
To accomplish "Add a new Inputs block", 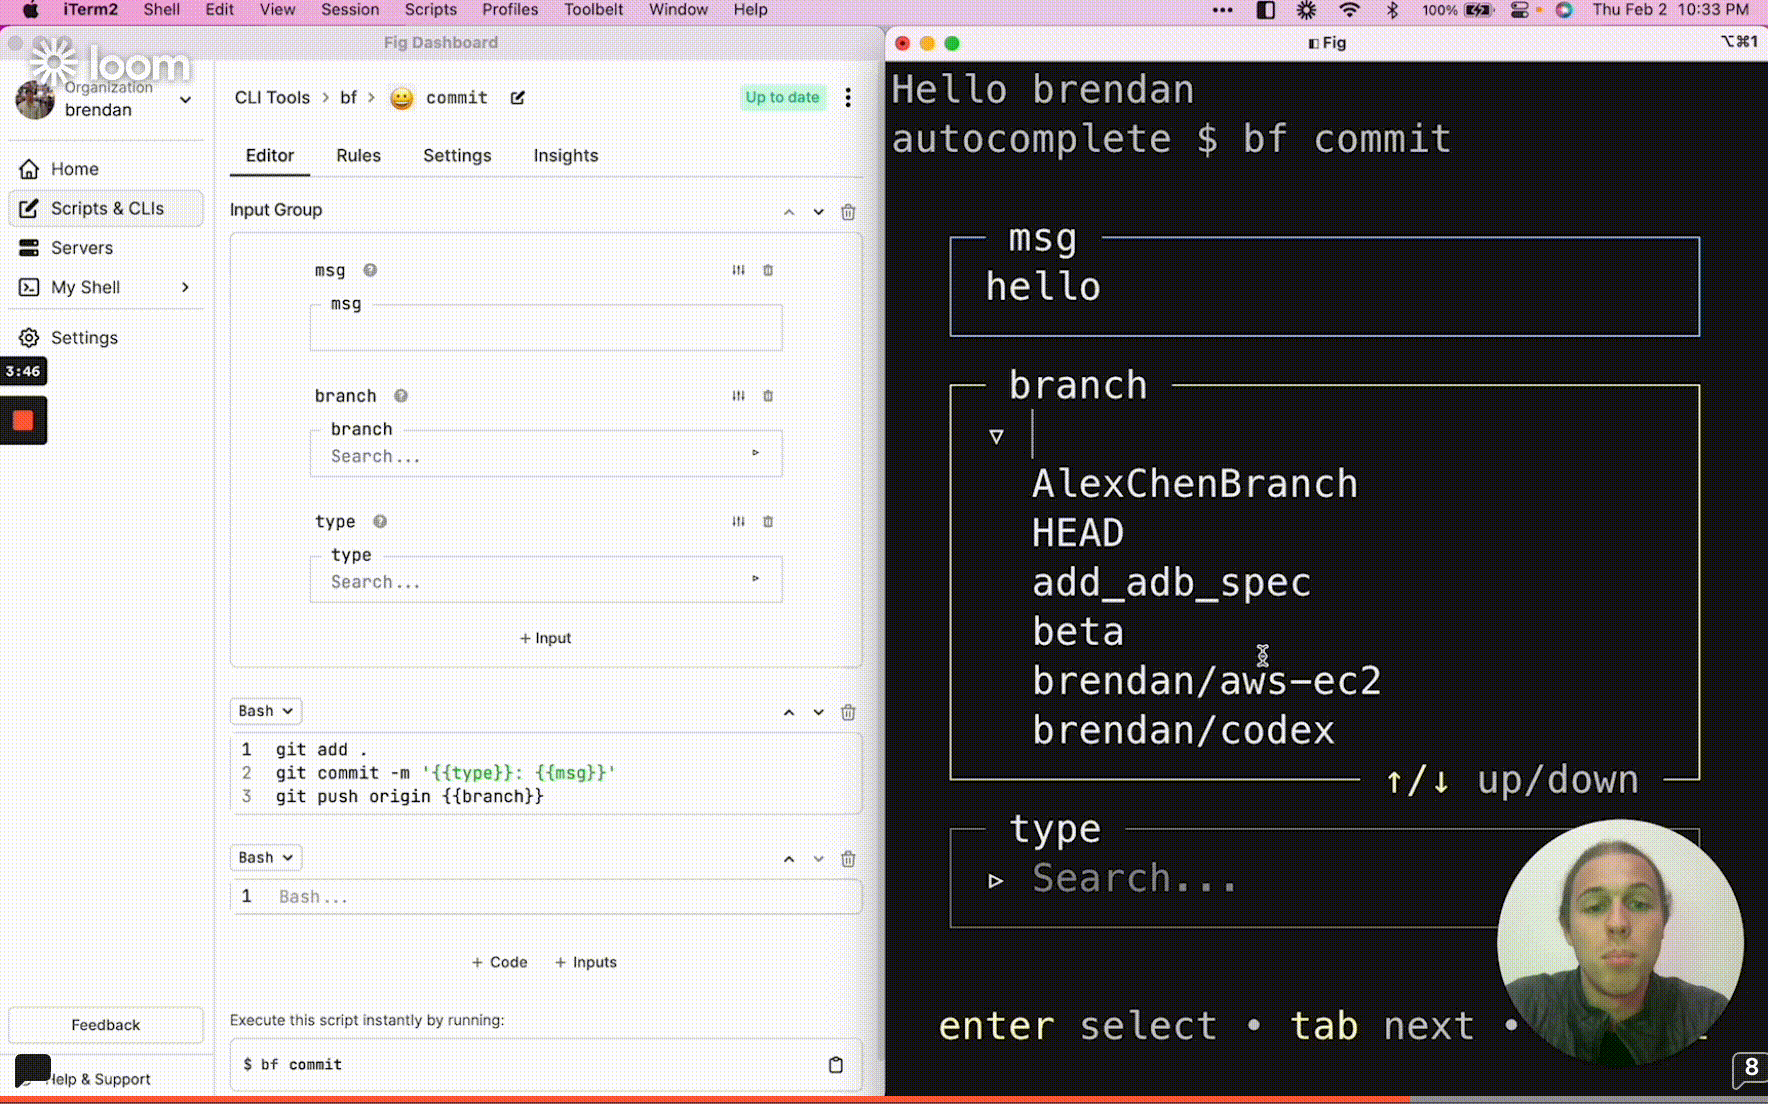I will pyautogui.click(x=585, y=962).
